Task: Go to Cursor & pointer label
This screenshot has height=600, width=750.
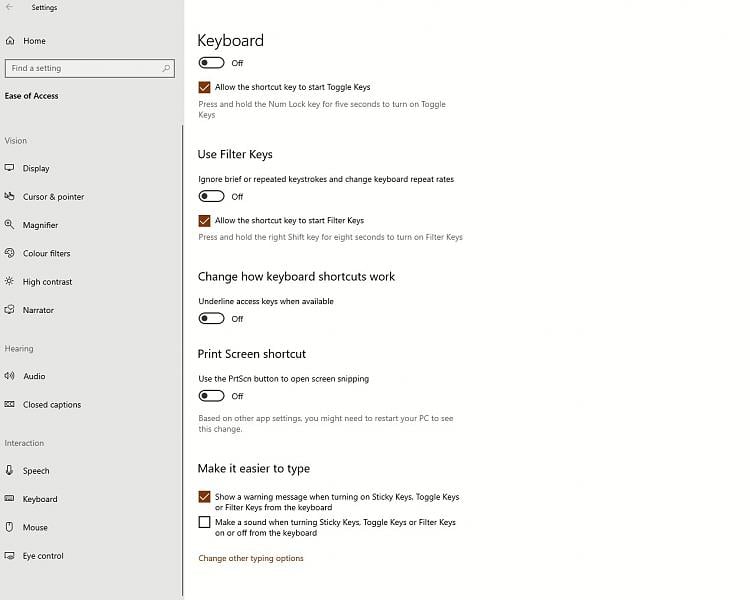Action: click(54, 197)
